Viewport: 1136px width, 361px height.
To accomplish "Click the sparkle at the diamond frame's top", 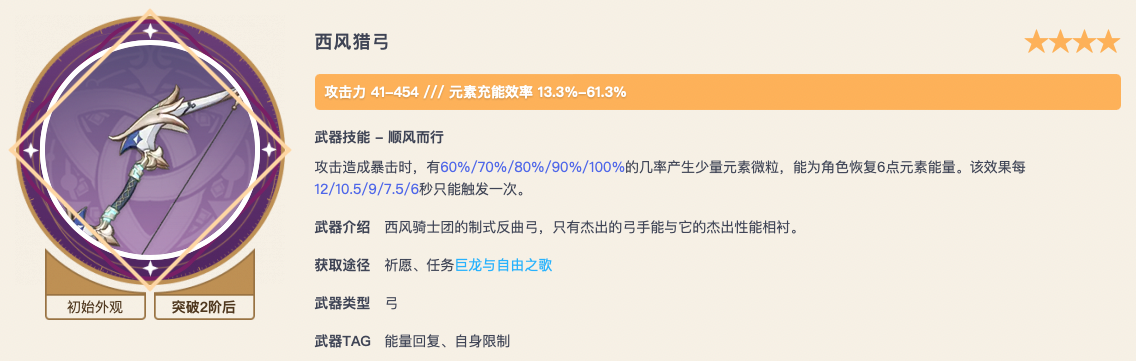I will point(150,31).
